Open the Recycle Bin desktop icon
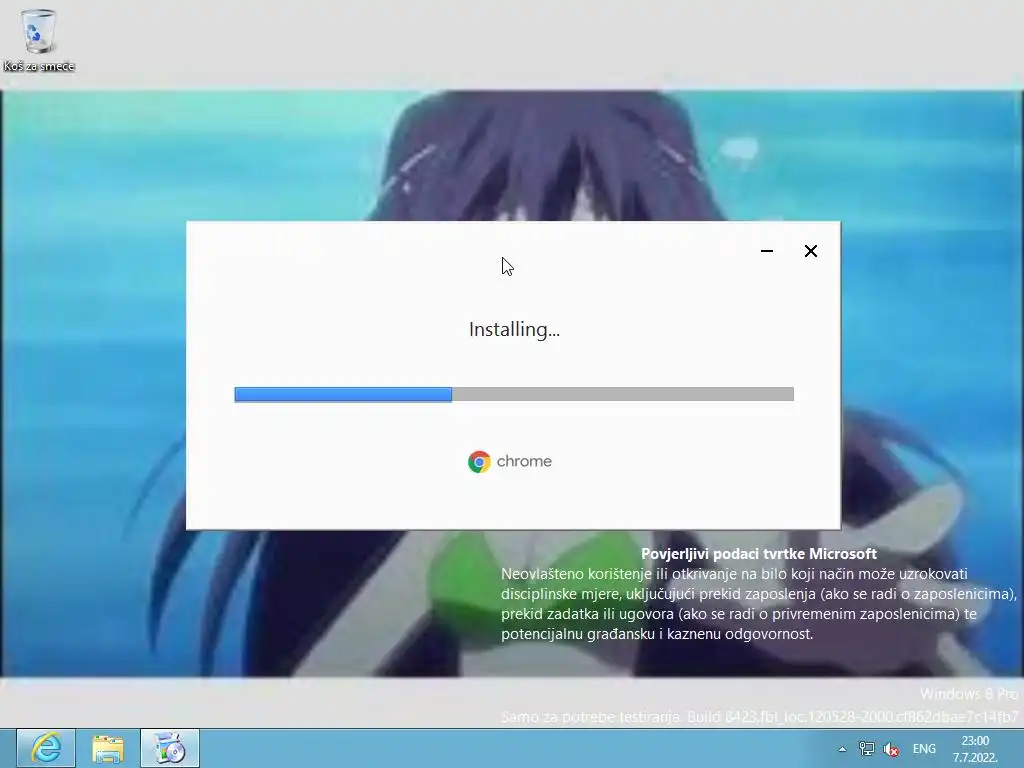 (x=39, y=39)
